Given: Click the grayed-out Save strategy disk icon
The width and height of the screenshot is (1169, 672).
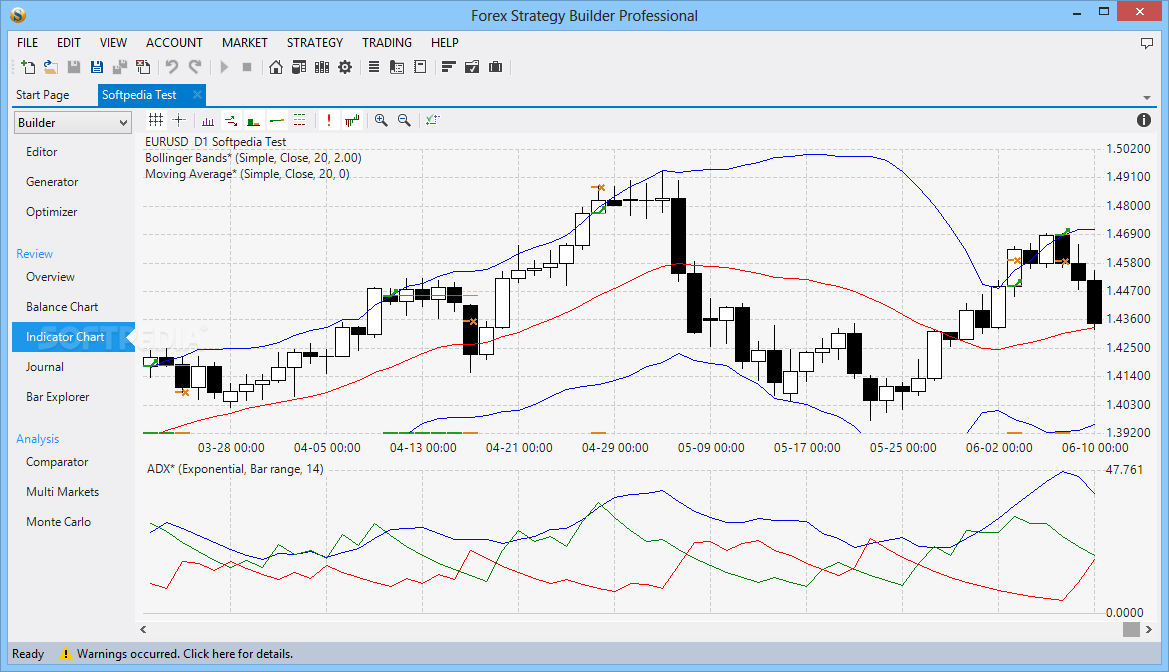Looking at the screenshot, I should (74, 67).
